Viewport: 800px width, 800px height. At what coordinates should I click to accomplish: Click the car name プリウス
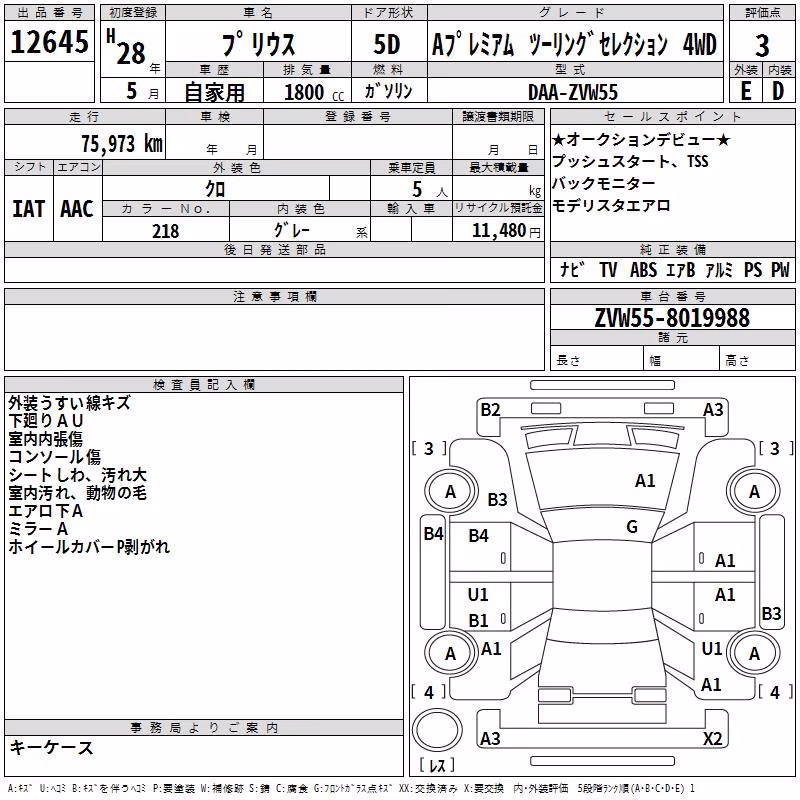tap(258, 44)
